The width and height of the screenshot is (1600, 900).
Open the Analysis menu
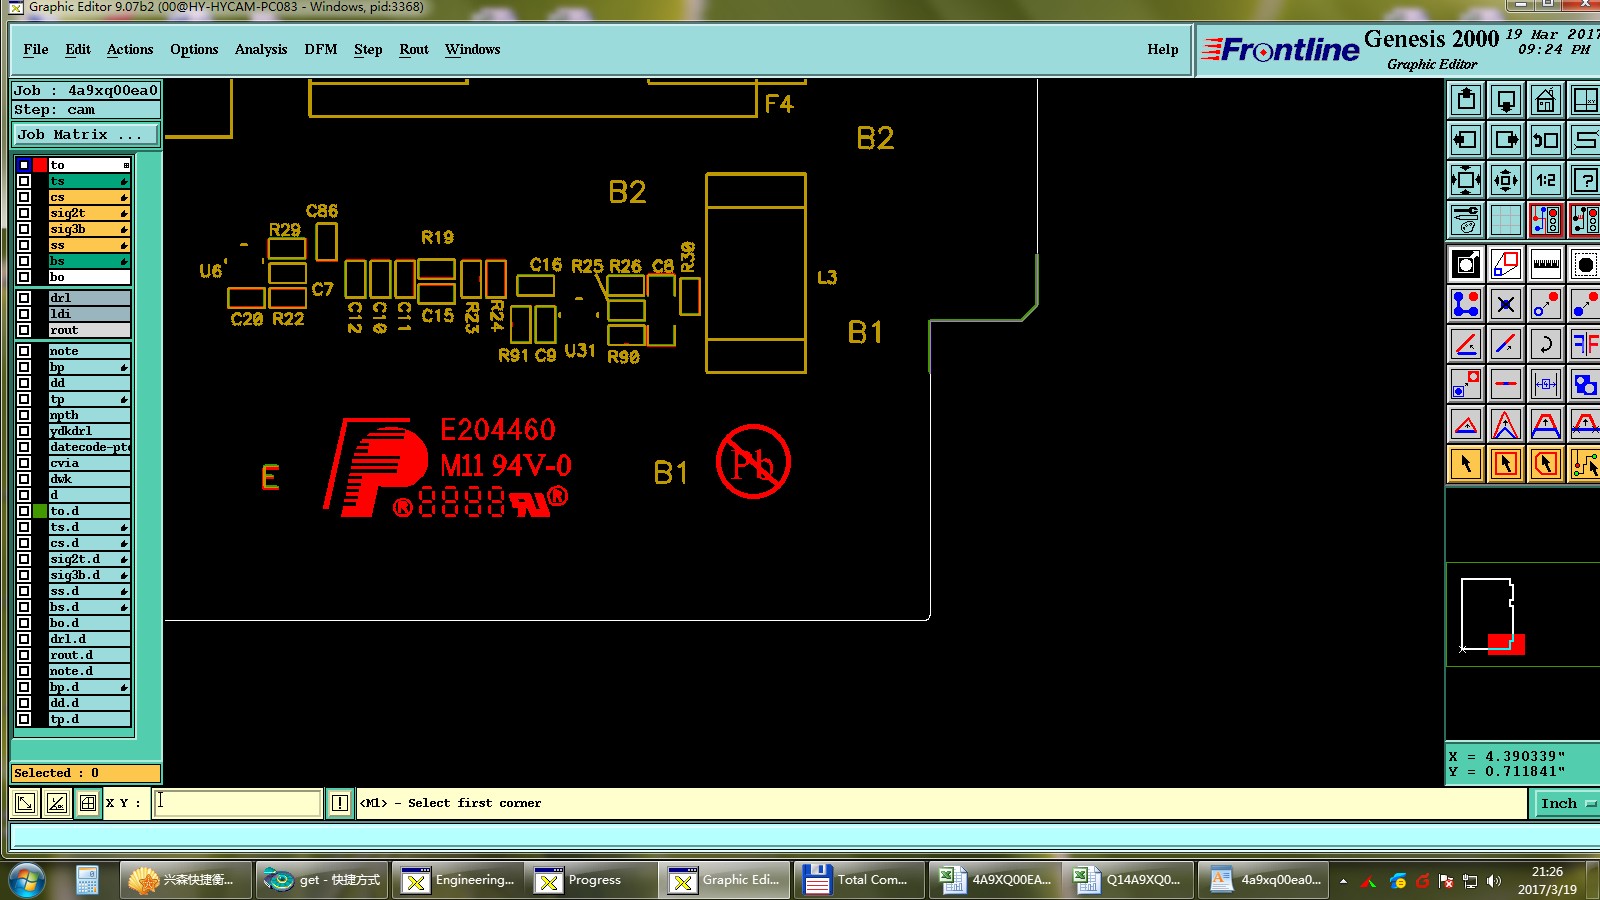coord(261,49)
